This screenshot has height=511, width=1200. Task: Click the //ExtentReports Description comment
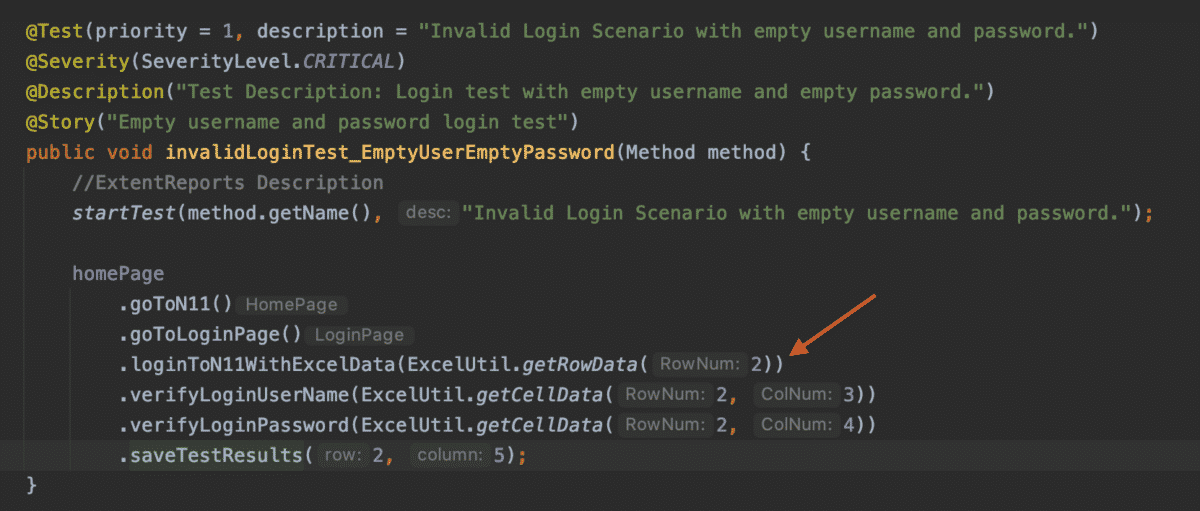(x=227, y=184)
